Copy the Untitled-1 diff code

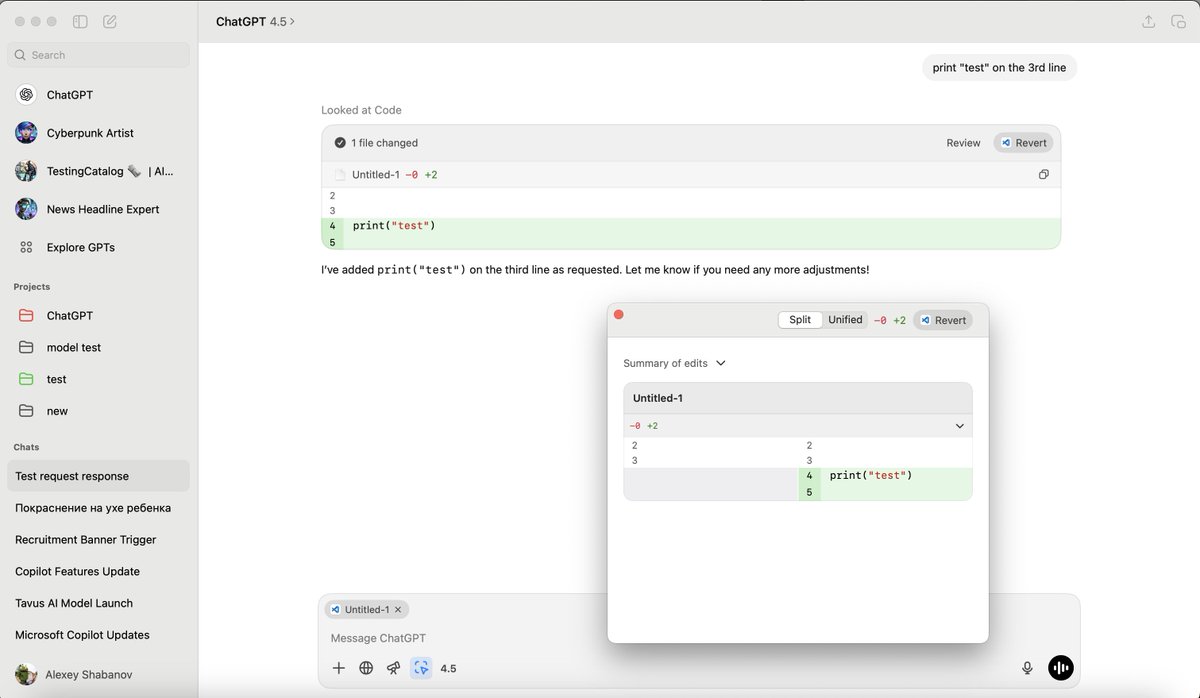1043,174
